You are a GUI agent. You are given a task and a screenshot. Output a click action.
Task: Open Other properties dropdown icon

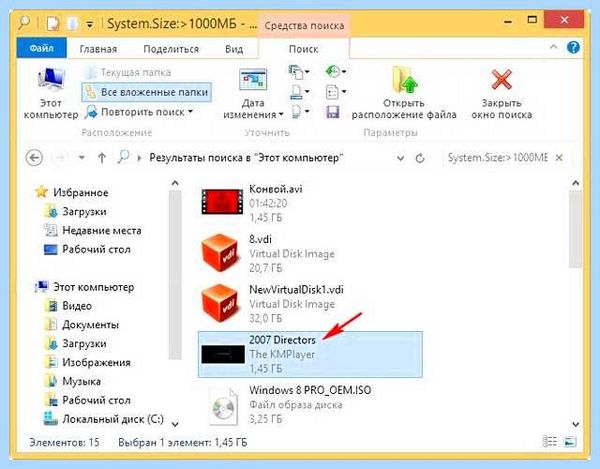coord(300,112)
